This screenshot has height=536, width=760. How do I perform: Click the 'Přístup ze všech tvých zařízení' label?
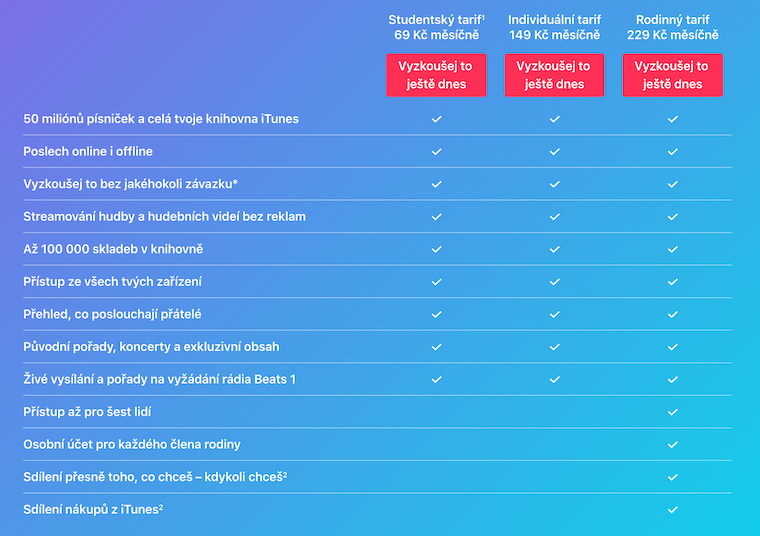(x=119, y=282)
